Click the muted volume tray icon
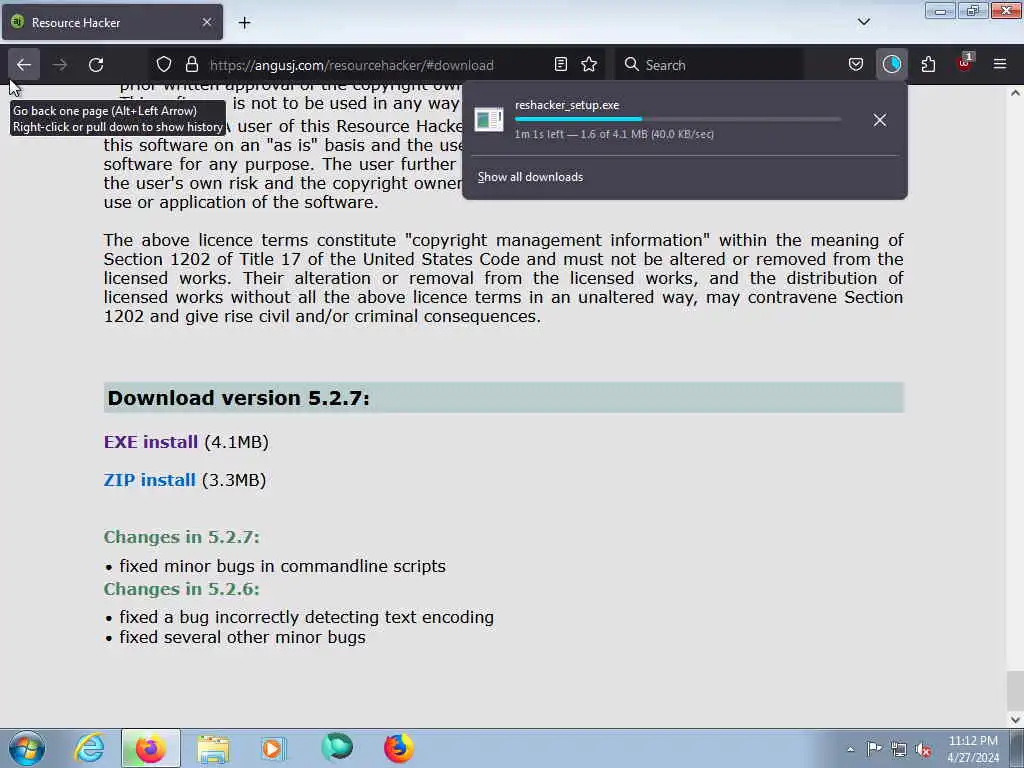Image resolution: width=1024 pixels, height=768 pixels. [923, 749]
